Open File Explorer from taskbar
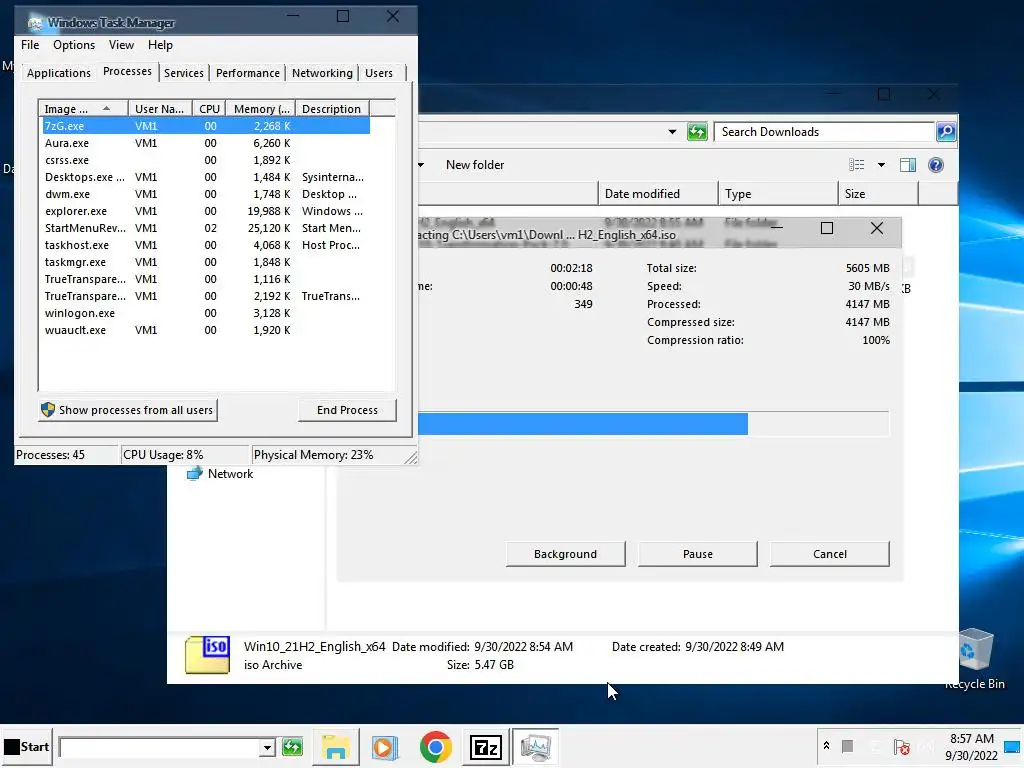The width and height of the screenshot is (1024, 768). (x=336, y=747)
